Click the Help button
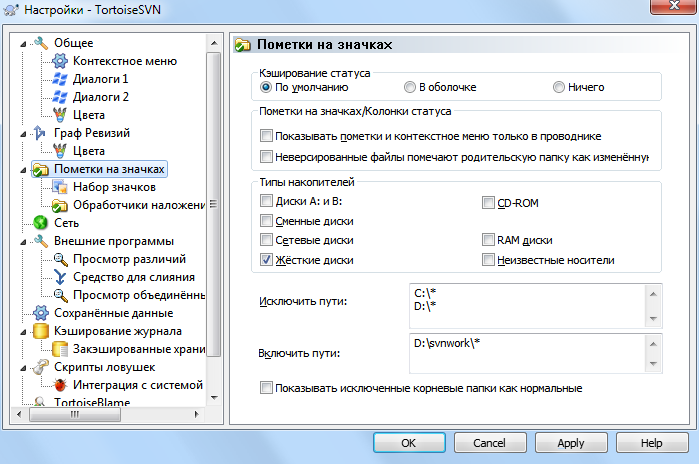The width and height of the screenshot is (699, 464). coord(652,443)
